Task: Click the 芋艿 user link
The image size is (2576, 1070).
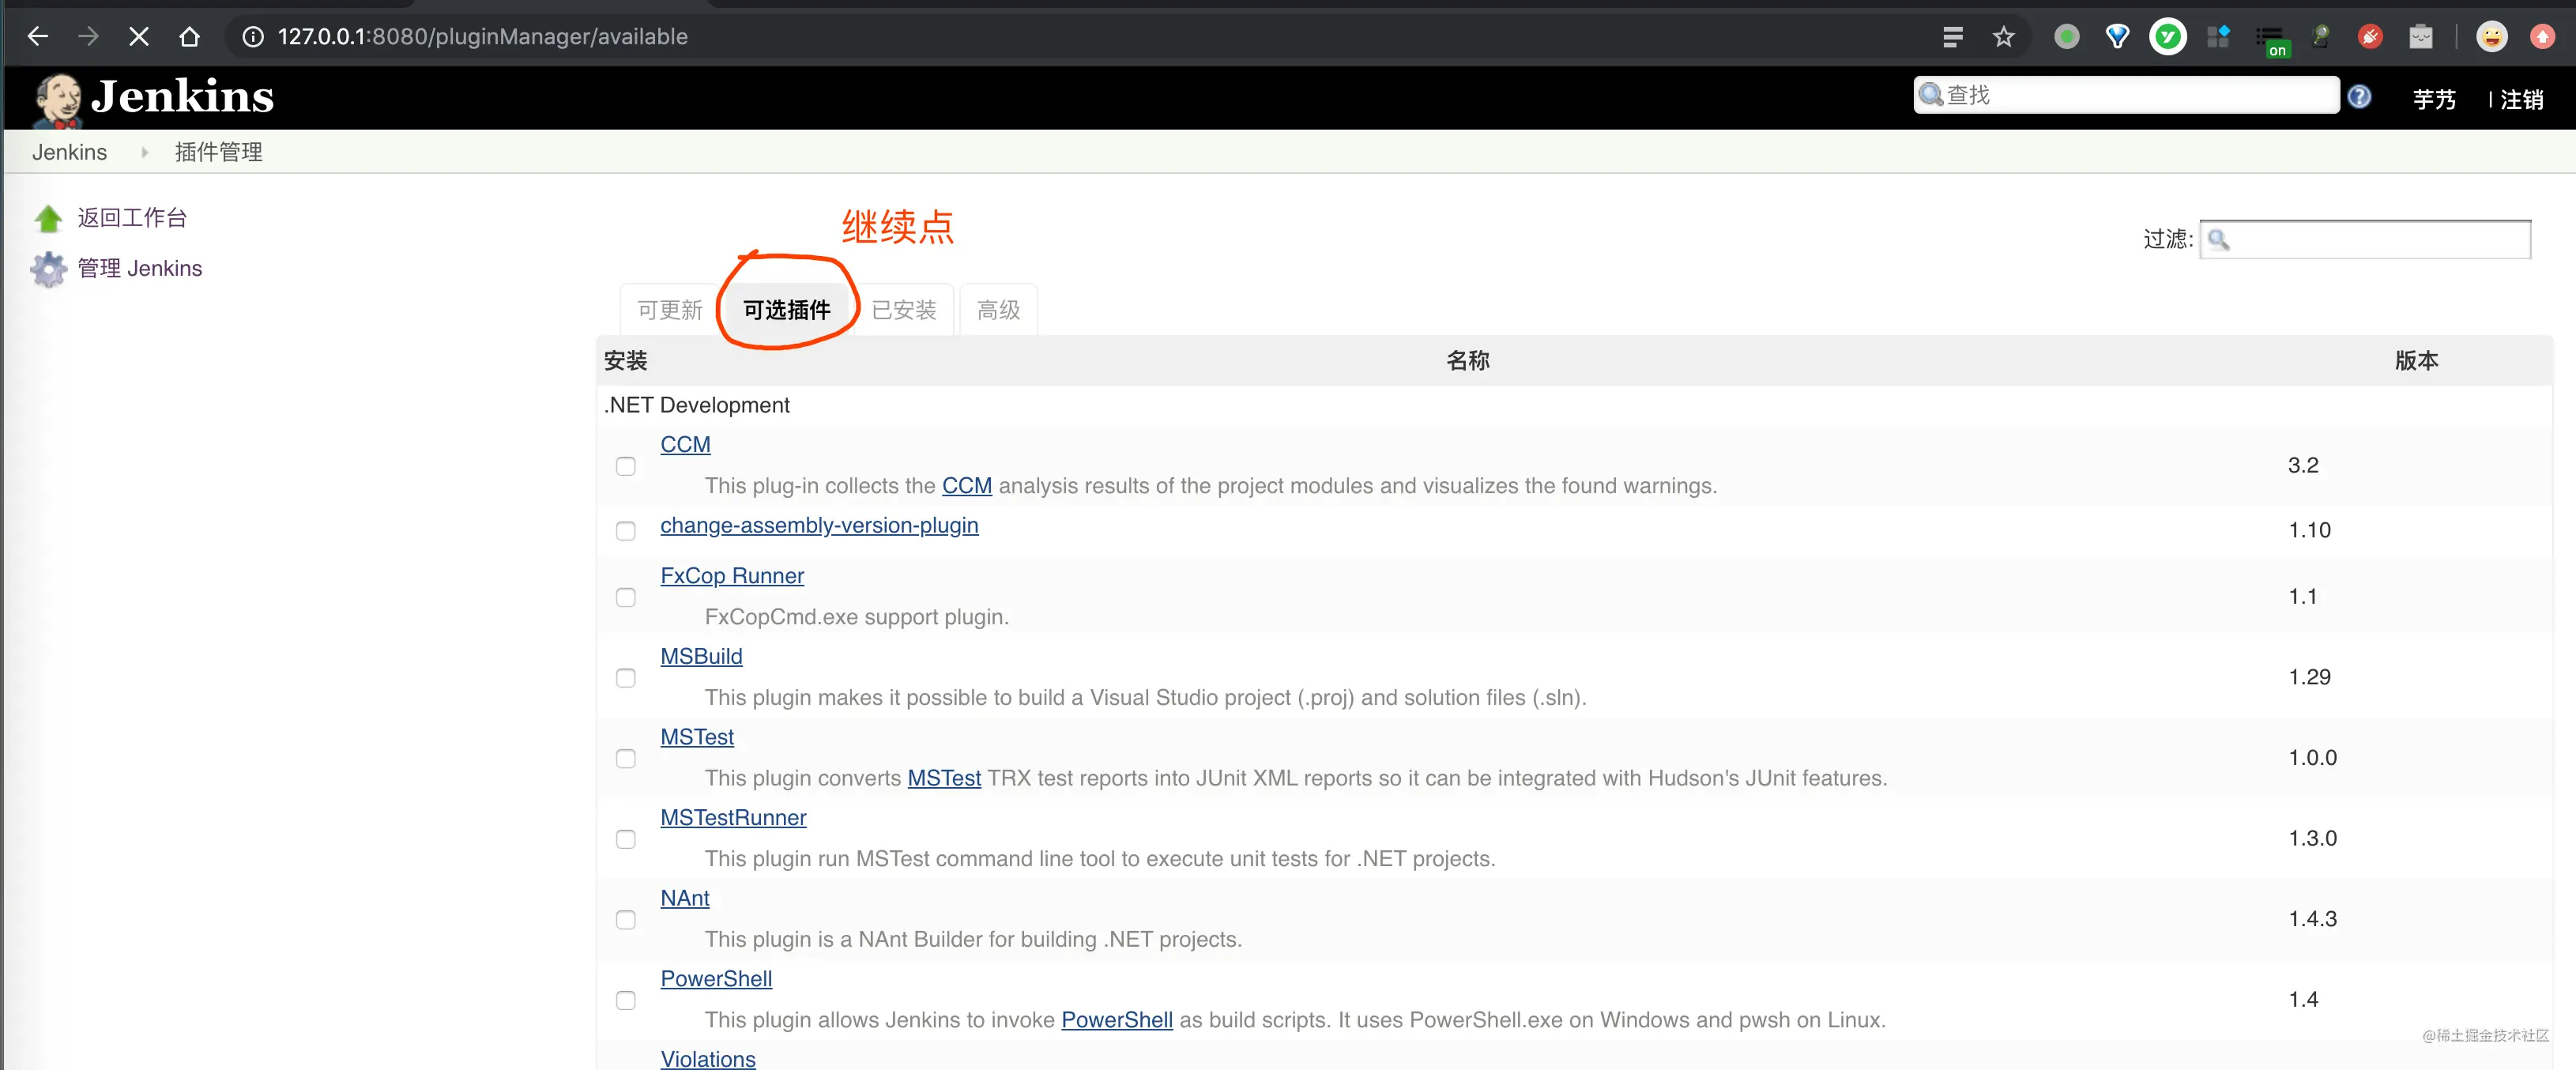Action: (2434, 99)
